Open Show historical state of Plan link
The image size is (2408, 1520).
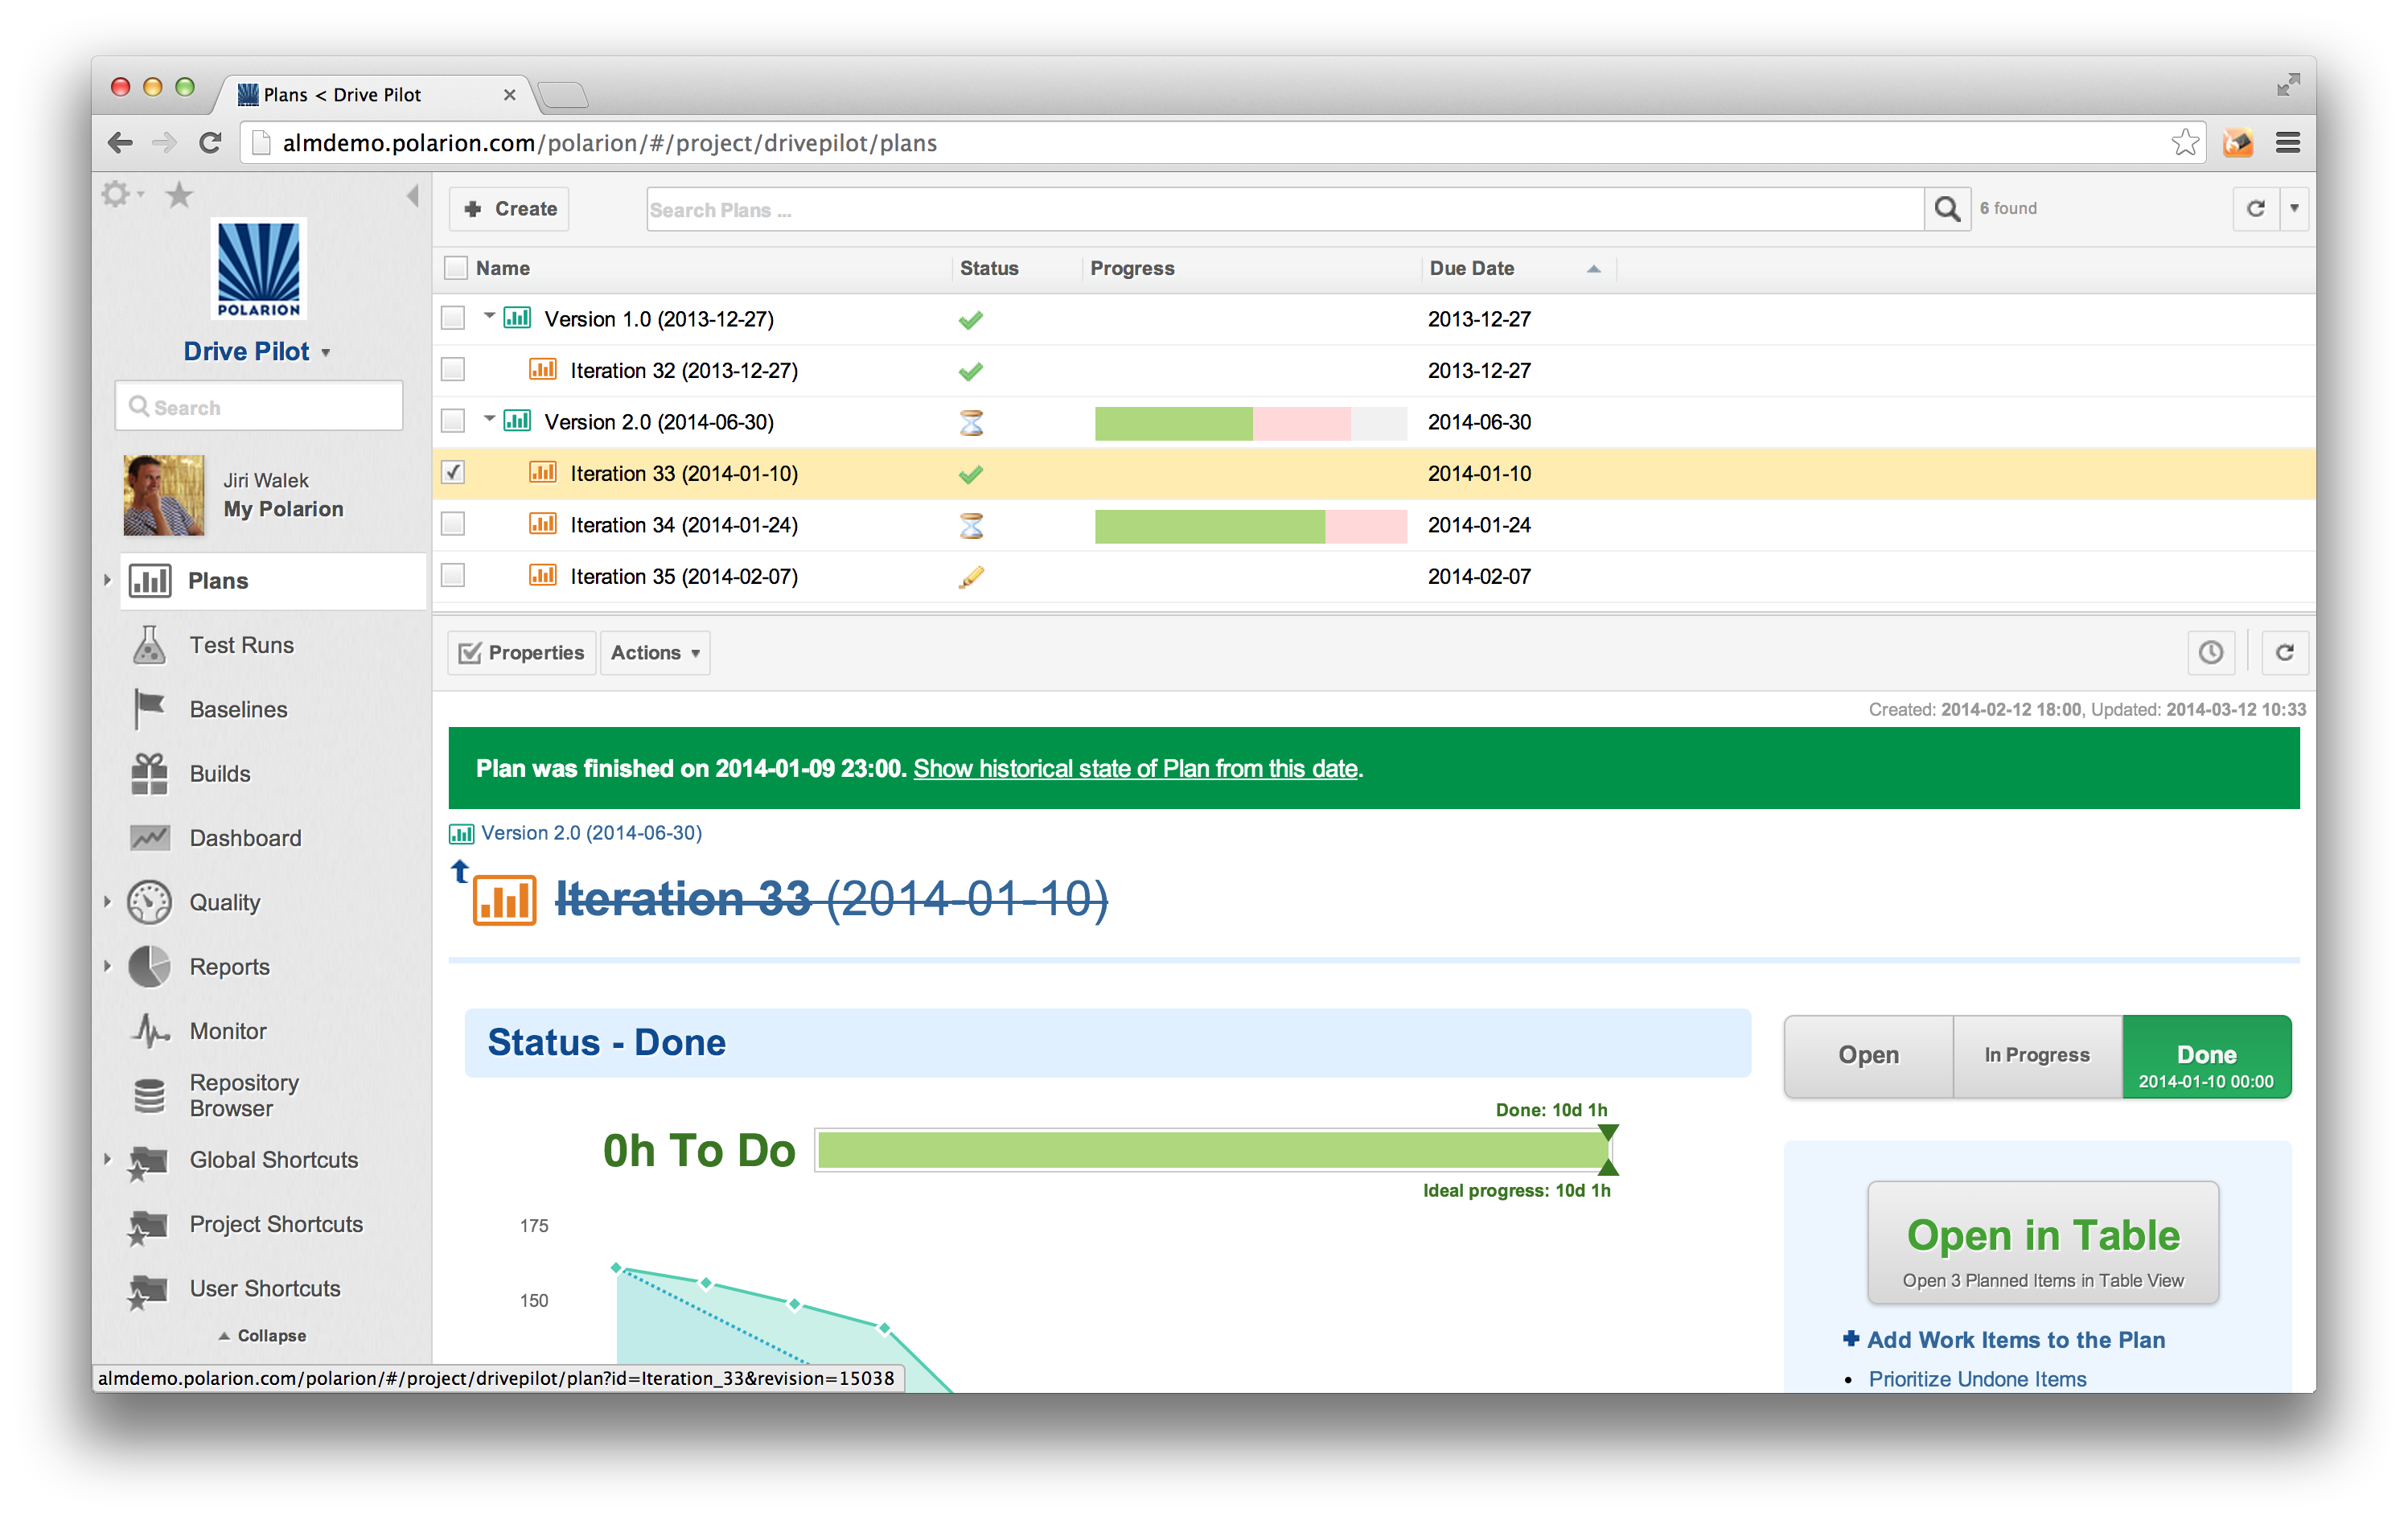coord(1135,769)
